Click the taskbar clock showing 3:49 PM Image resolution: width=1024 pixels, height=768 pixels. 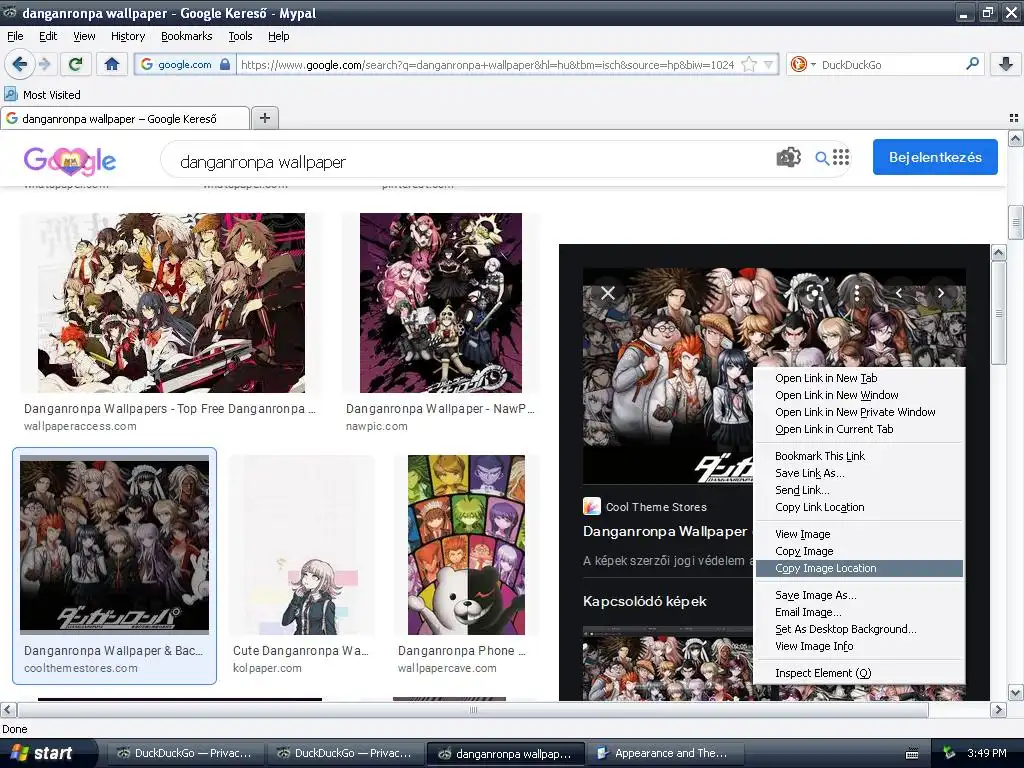[x=987, y=753]
